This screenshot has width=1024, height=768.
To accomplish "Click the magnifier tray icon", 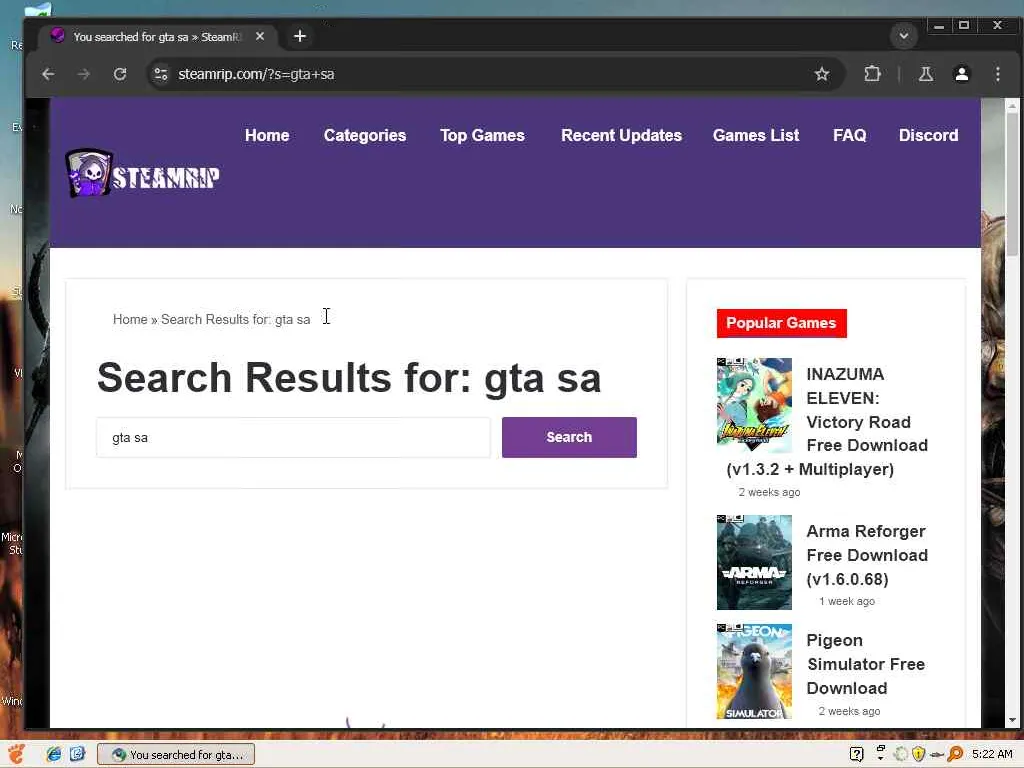I will tap(955, 754).
